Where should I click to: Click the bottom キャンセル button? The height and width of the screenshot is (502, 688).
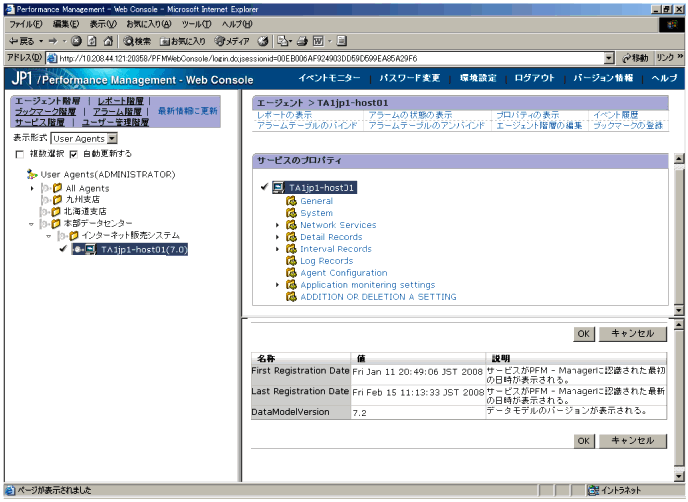(x=632, y=440)
